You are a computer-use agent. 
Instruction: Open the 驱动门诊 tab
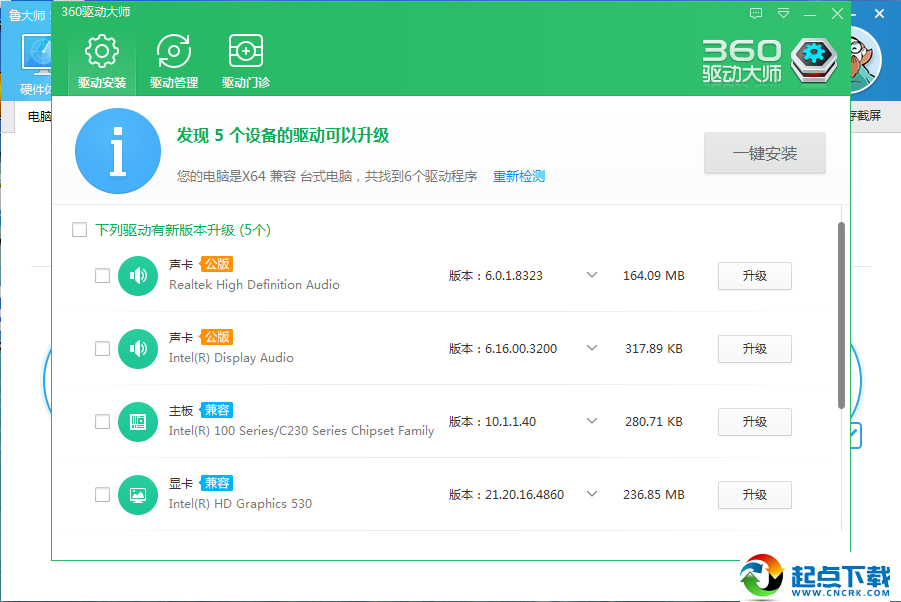[246, 61]
